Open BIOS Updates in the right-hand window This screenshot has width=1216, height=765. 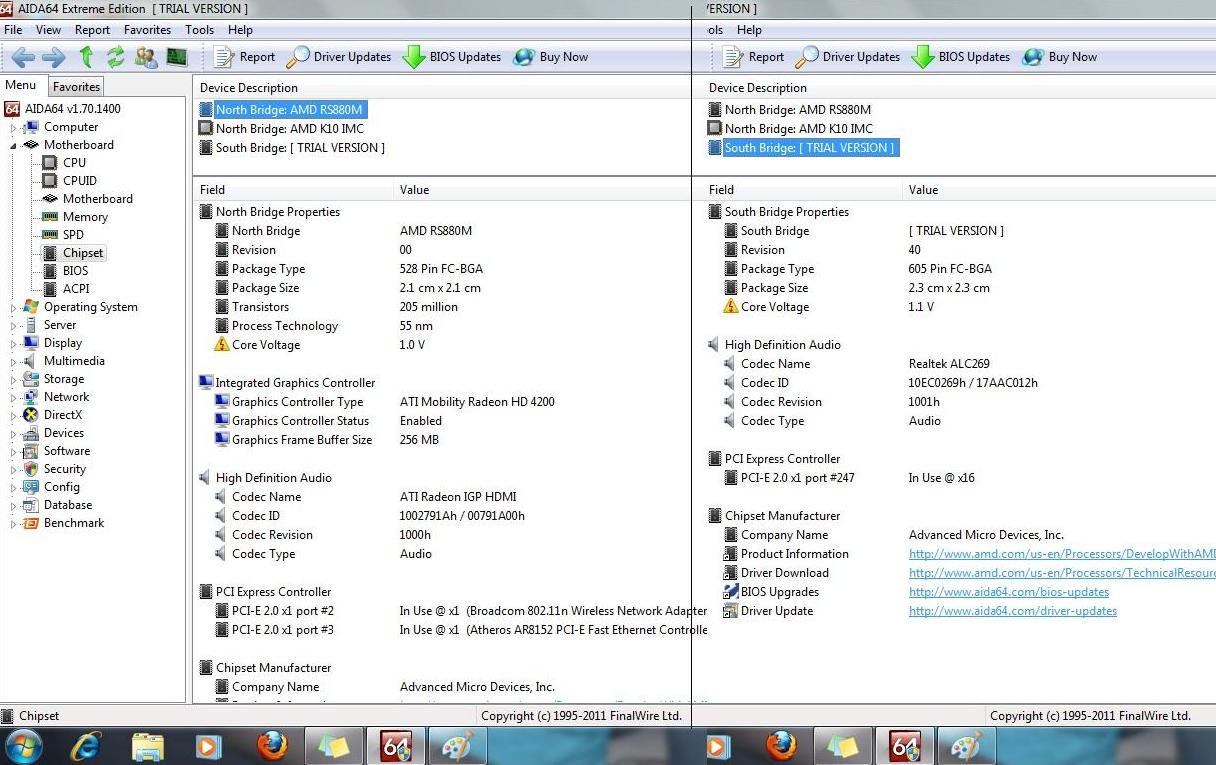point(961,57)
